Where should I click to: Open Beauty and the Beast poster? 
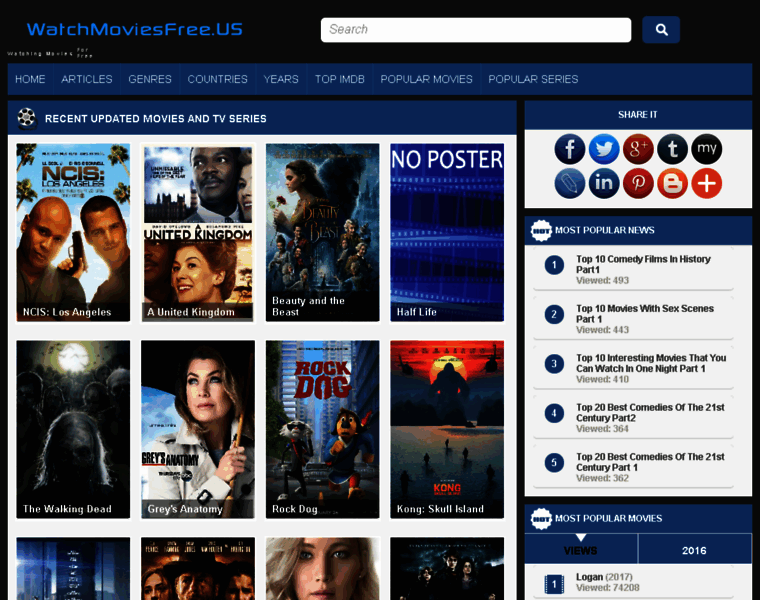point(322,232)
